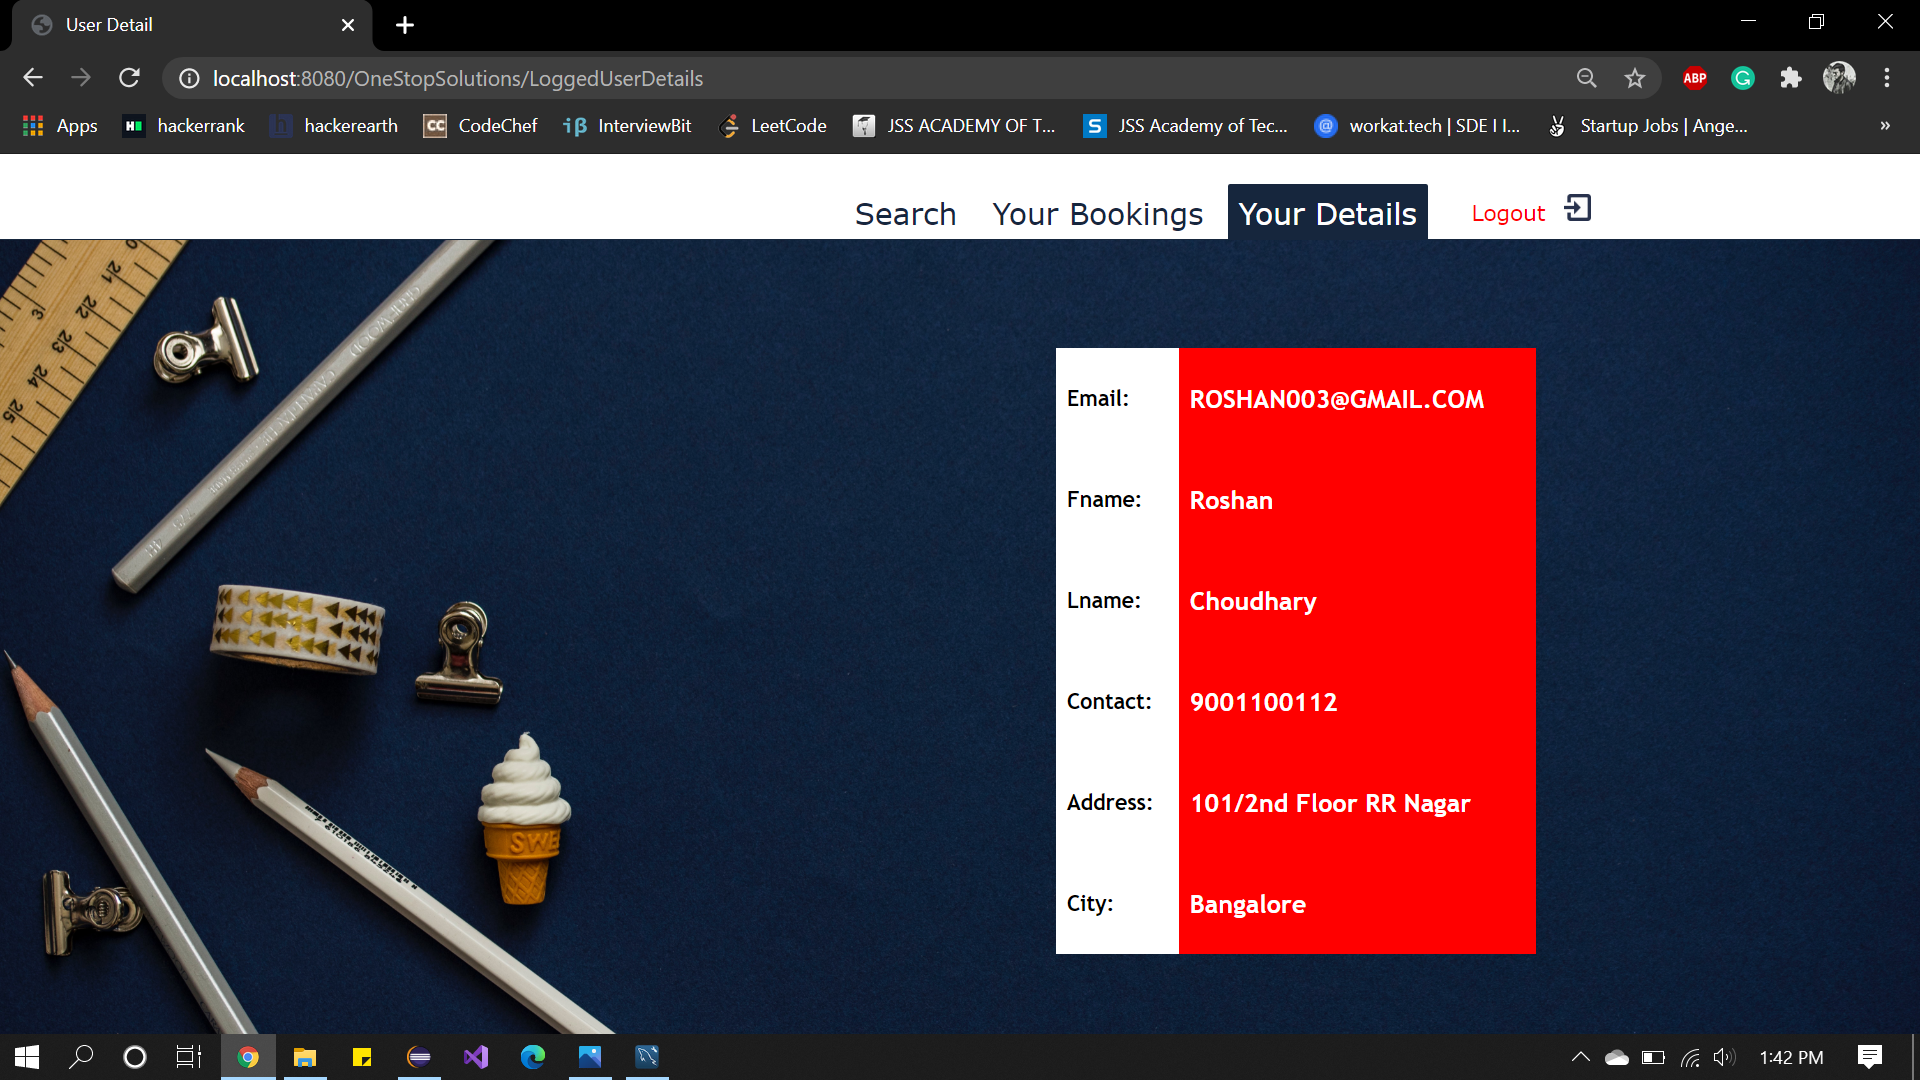The width and height of the screenshot is (1920, 1080).
Task: Click the site information icon
Action: coord(189,78)
